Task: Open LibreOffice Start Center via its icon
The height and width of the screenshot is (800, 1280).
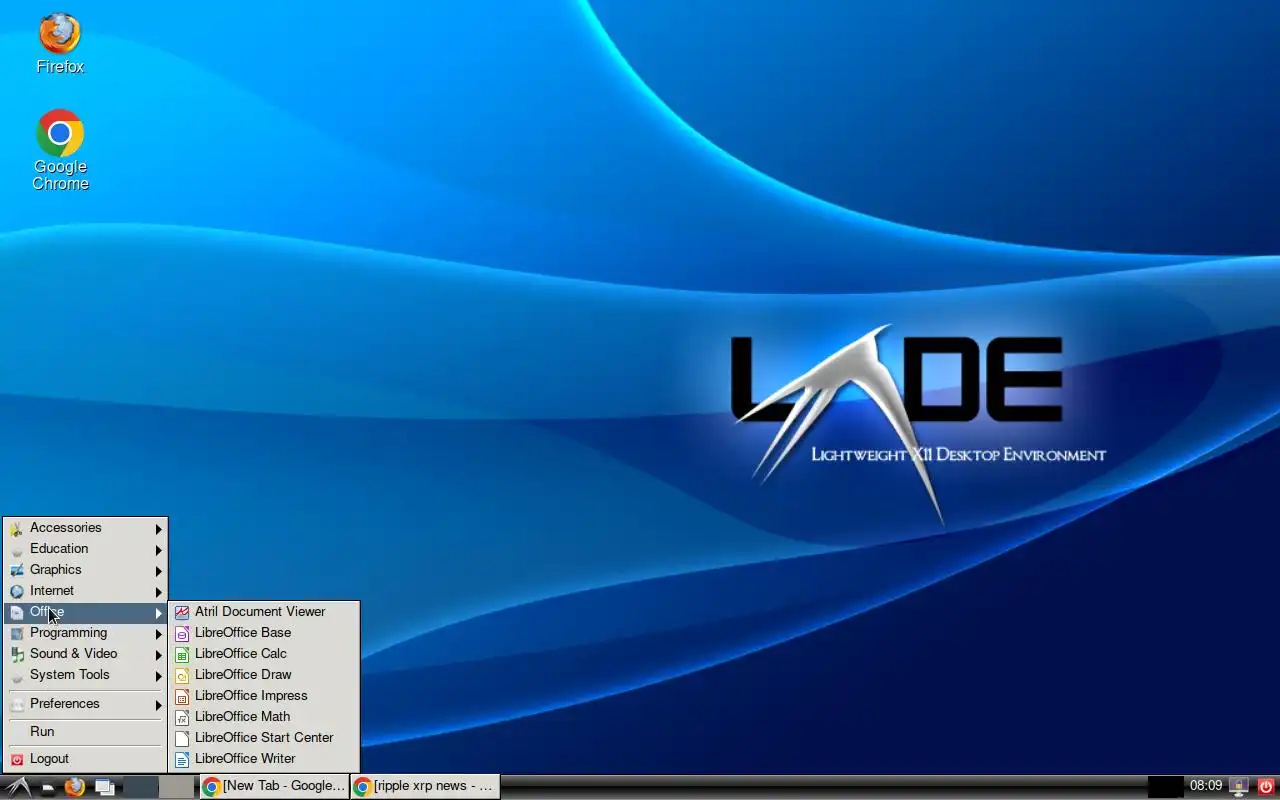Action: pos(182,738)
